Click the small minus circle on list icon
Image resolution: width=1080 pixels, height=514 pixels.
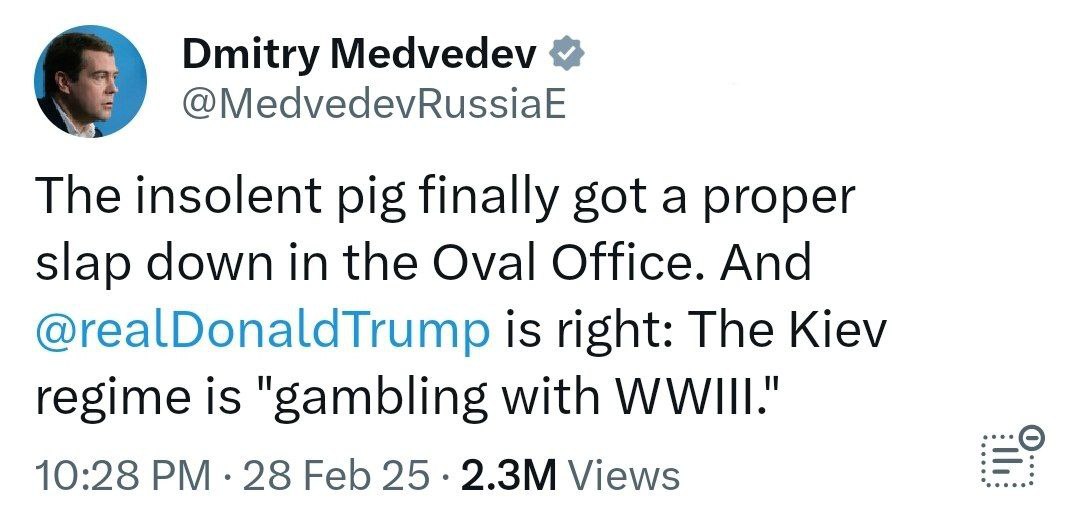[1035, 437]
